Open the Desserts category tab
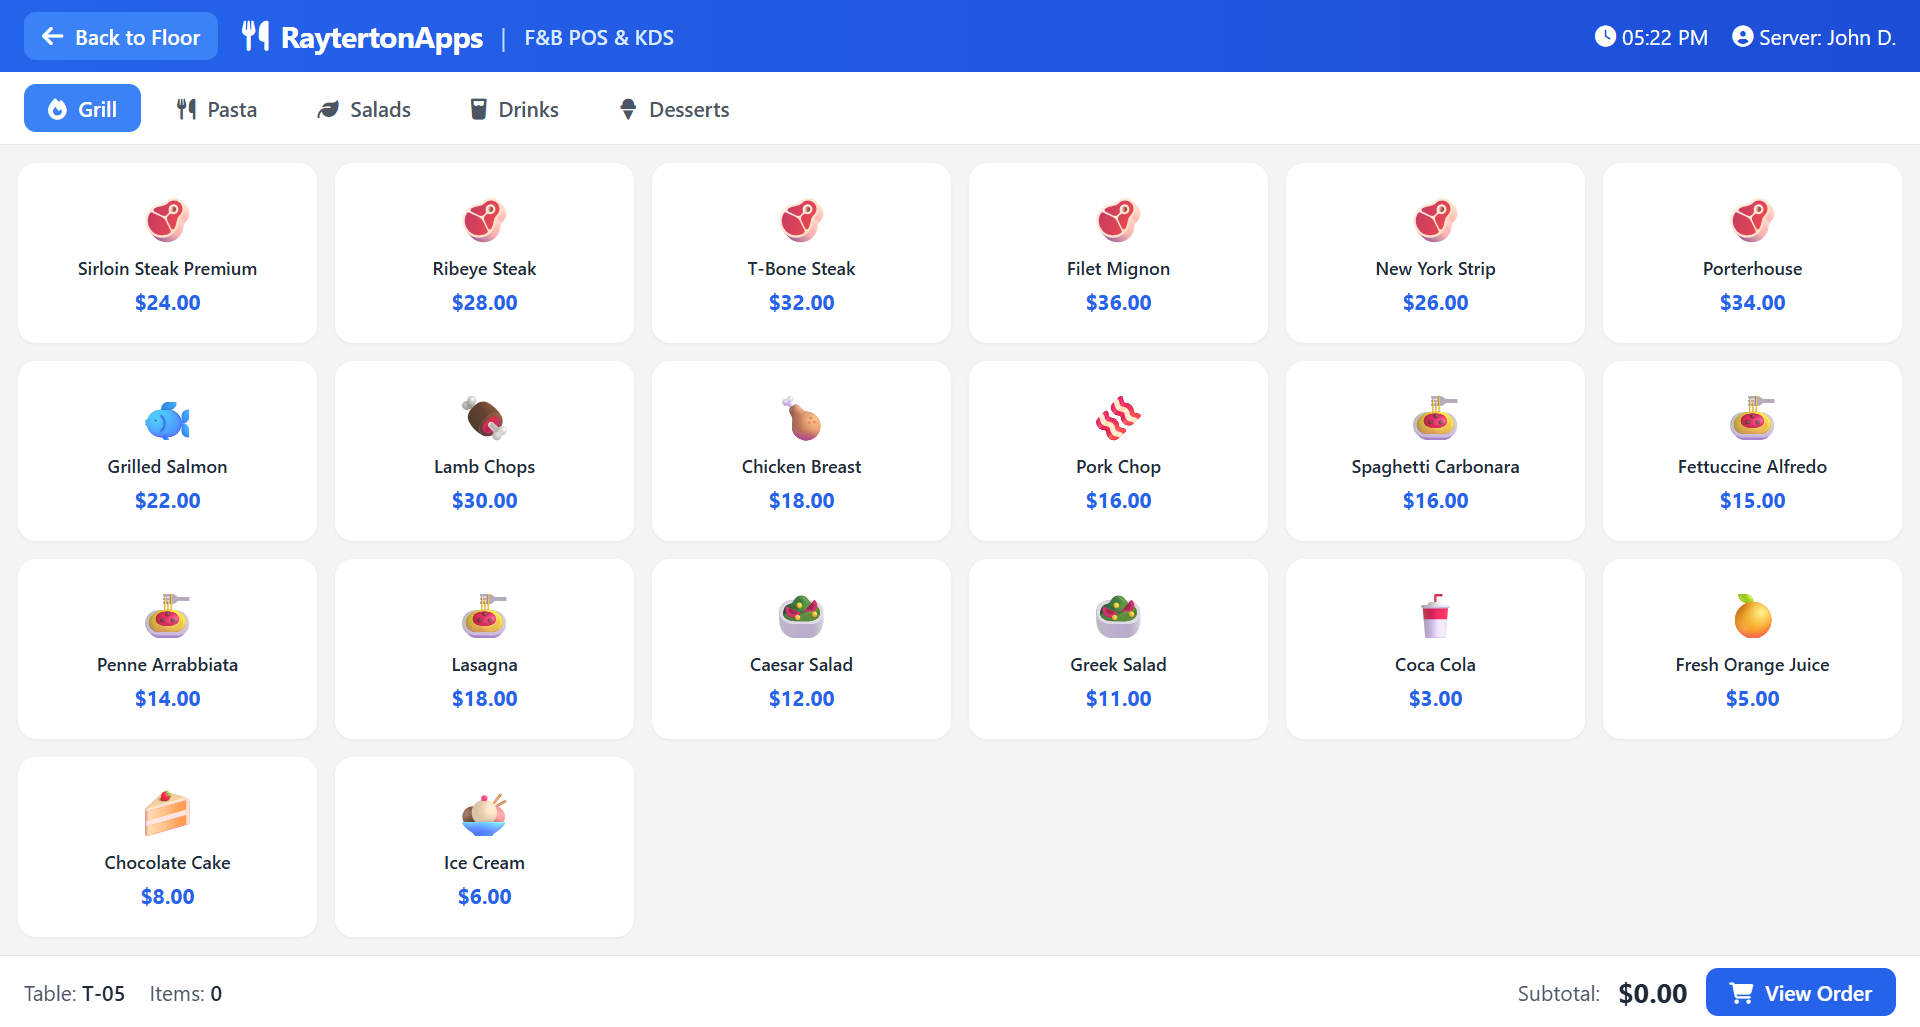Screen dimensions: 1920x1027 click(x=672, y=108)
